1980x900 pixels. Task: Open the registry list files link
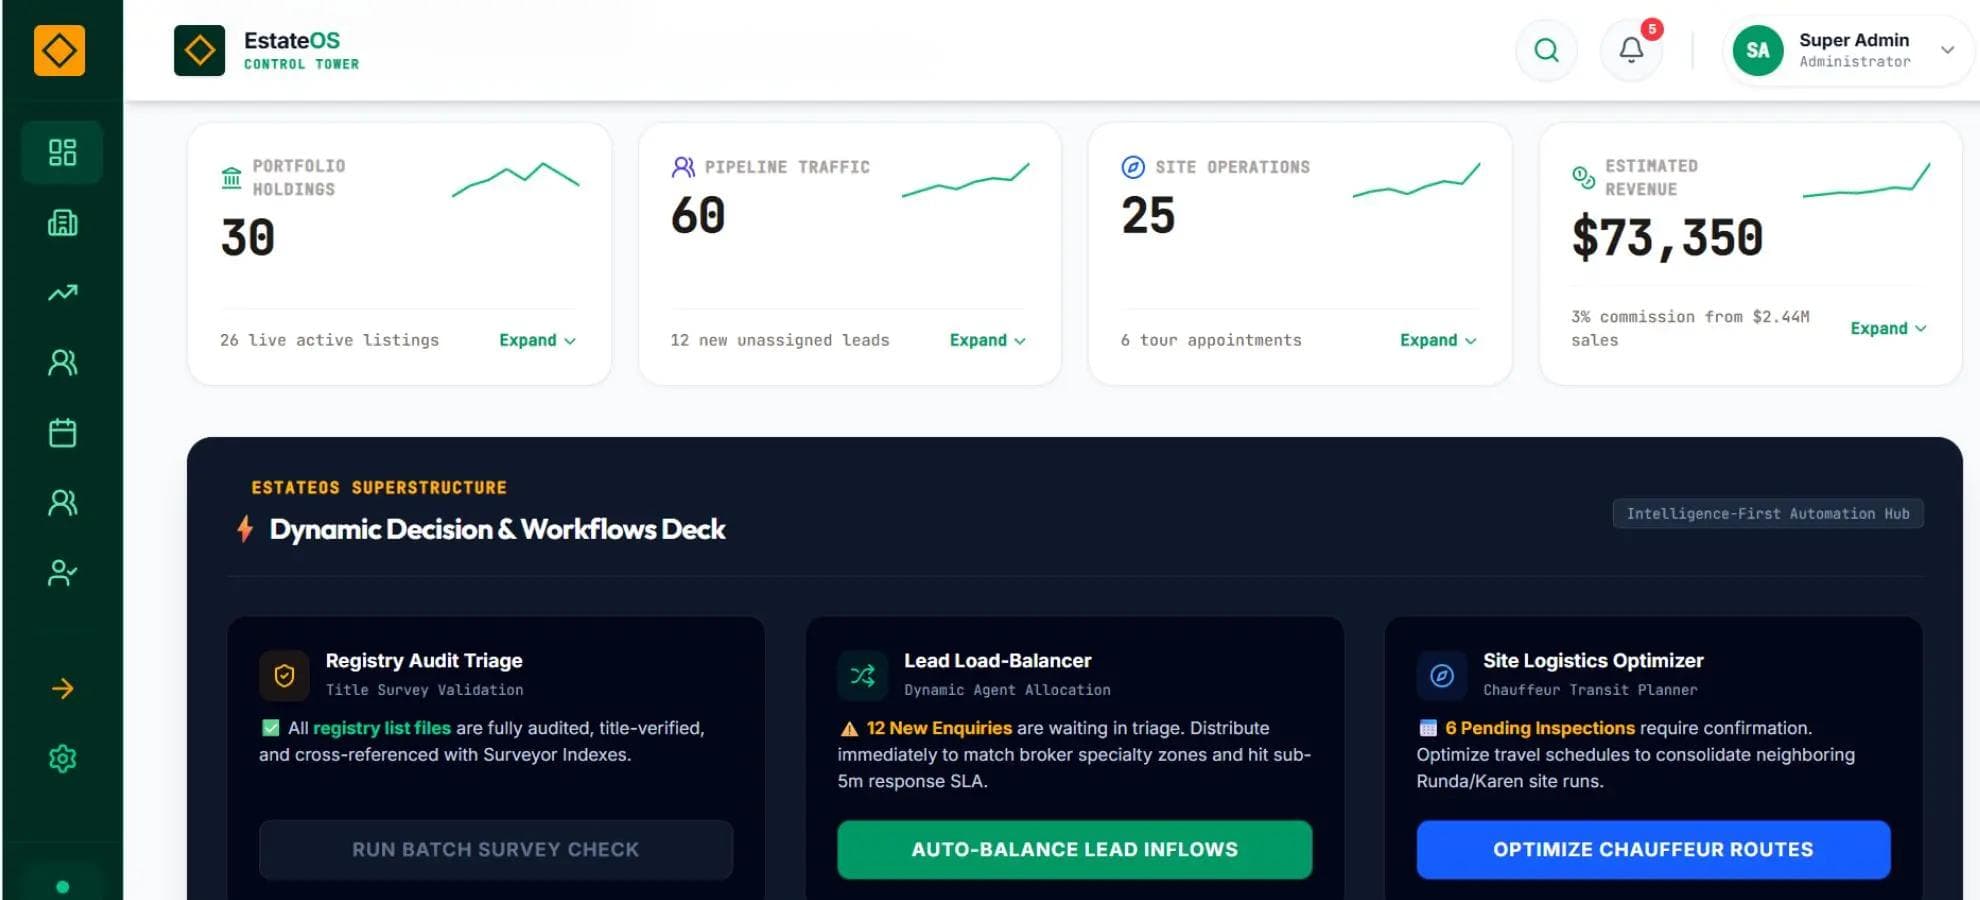click(x=382, y=728)
